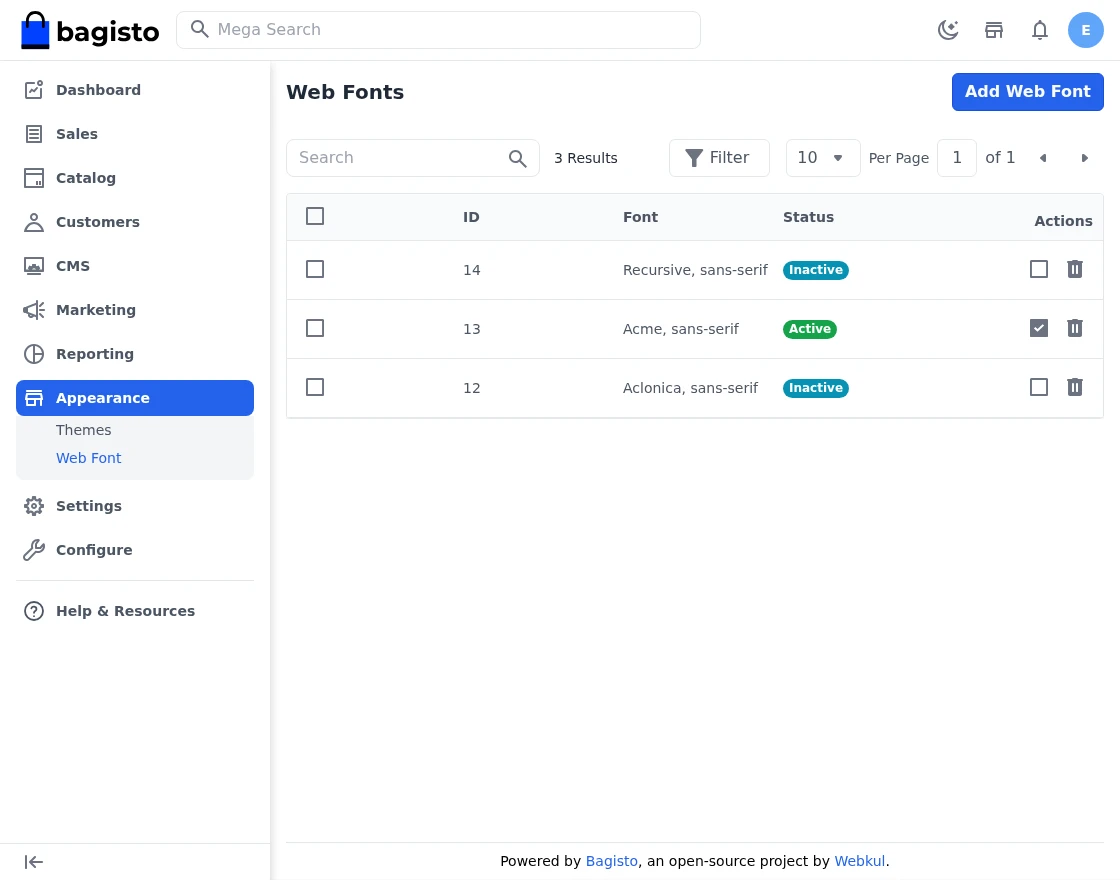Open the Configure menu item
This screenshot has width=1120, height=880.
point(135,550)
